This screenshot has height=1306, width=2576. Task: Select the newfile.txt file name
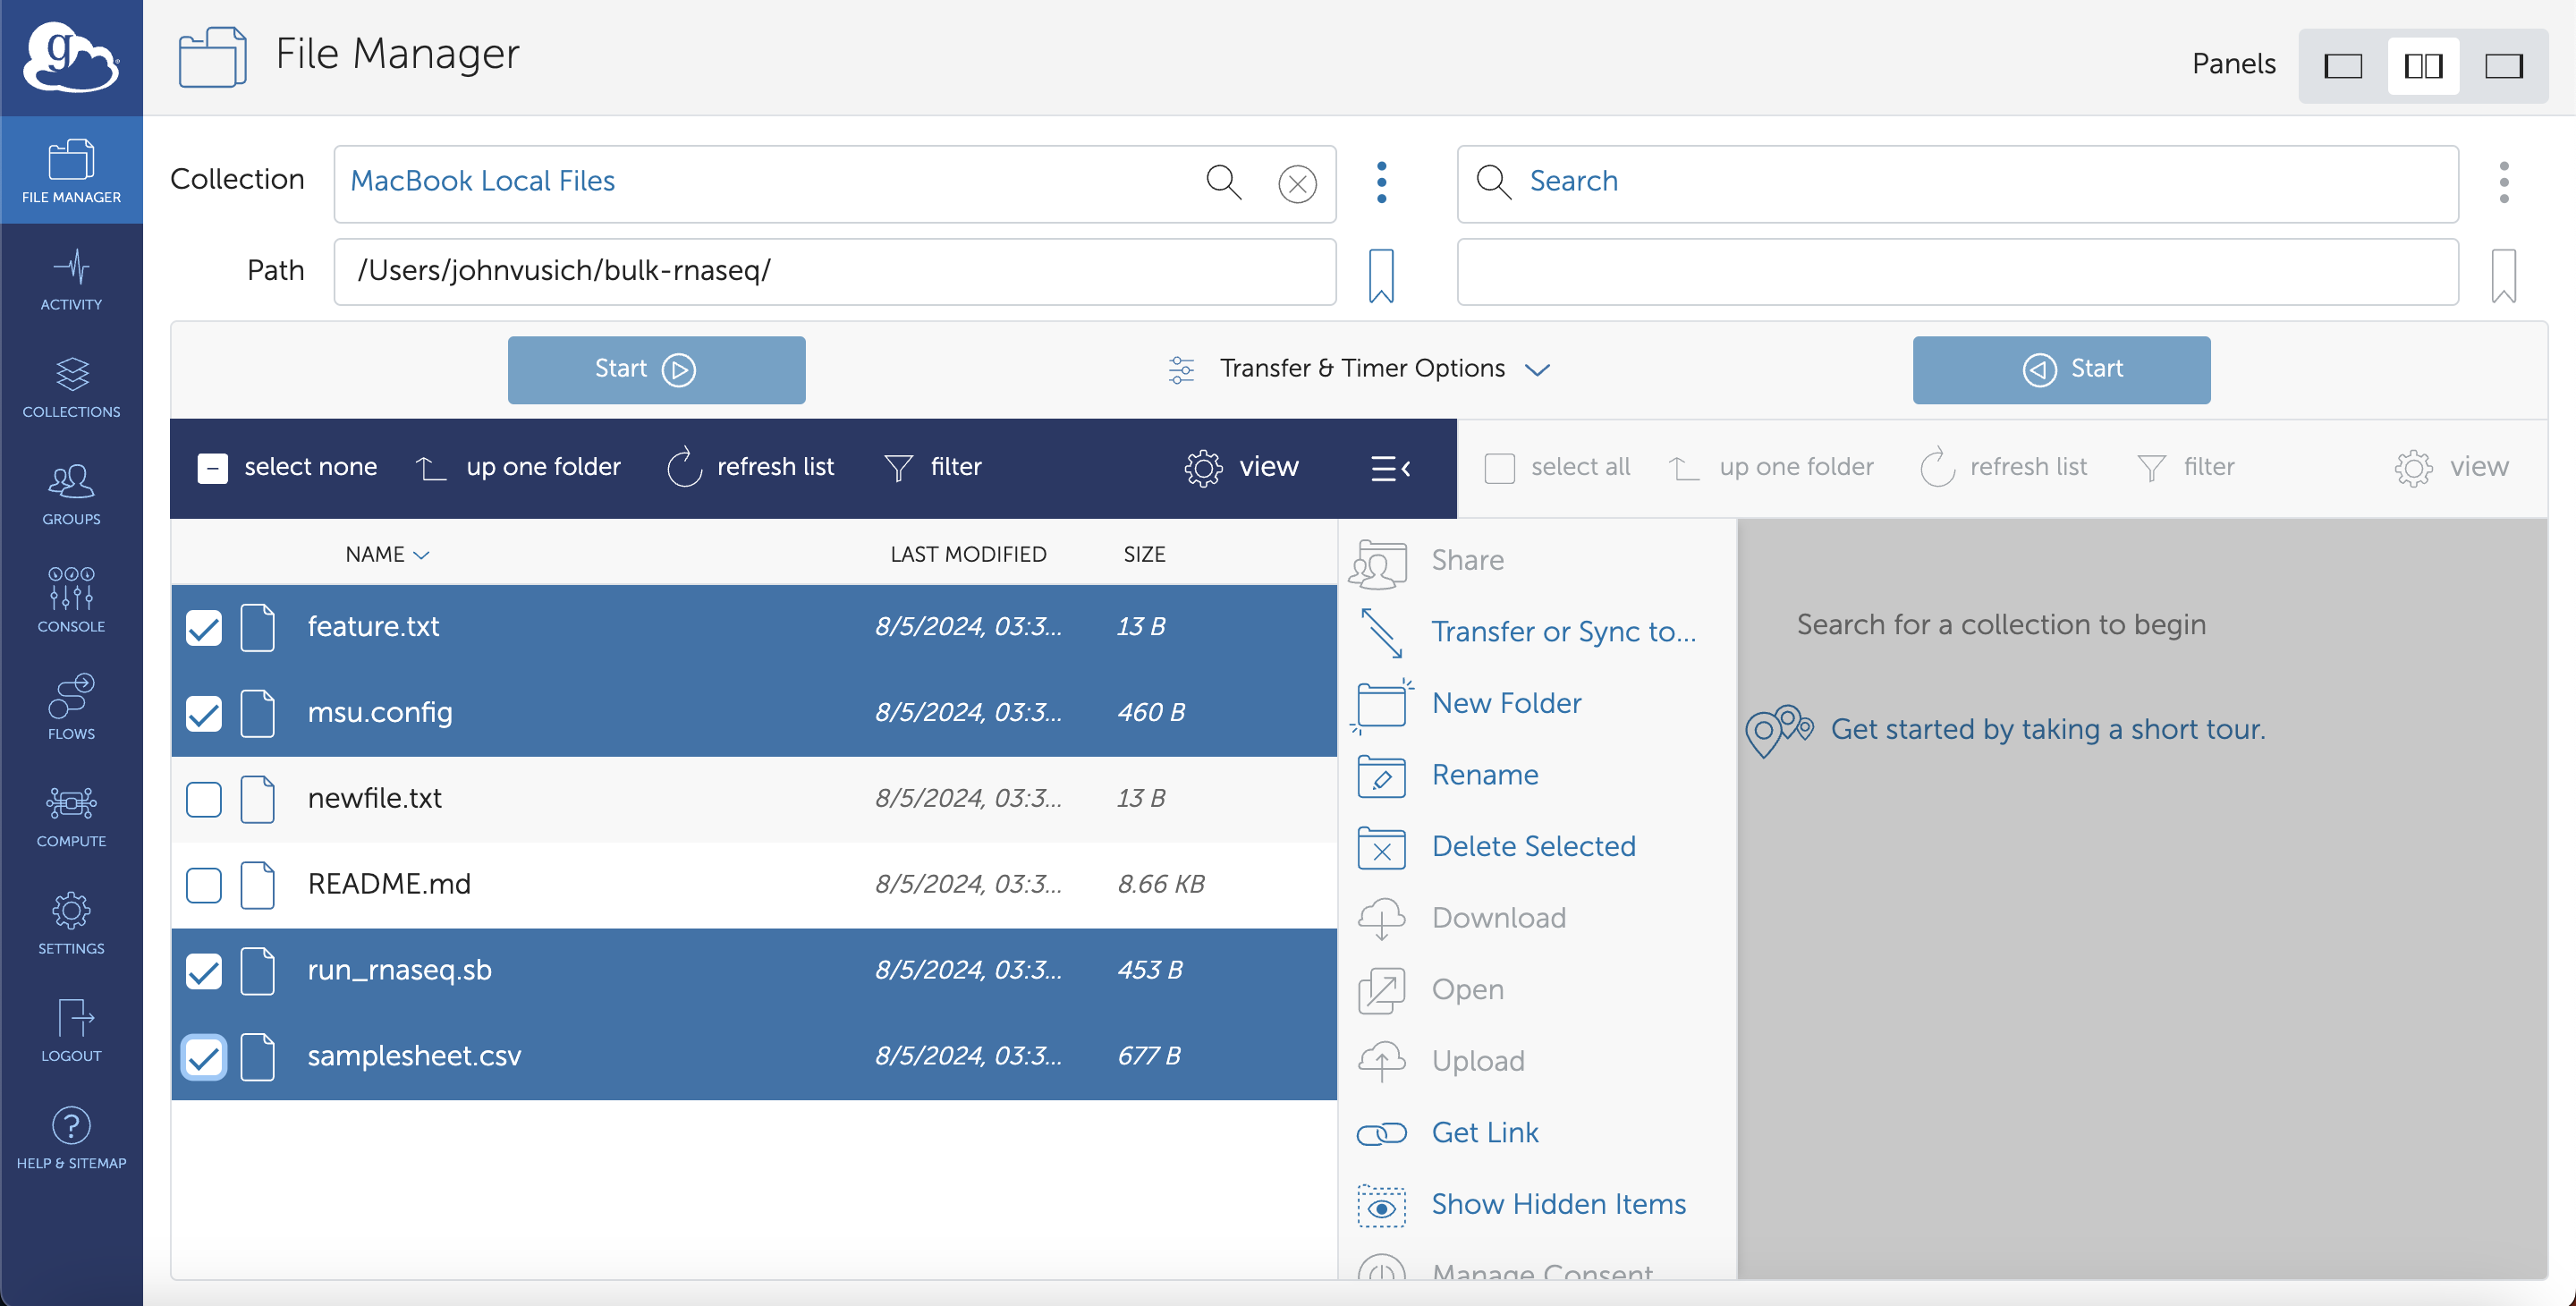(x=374, y=799)
